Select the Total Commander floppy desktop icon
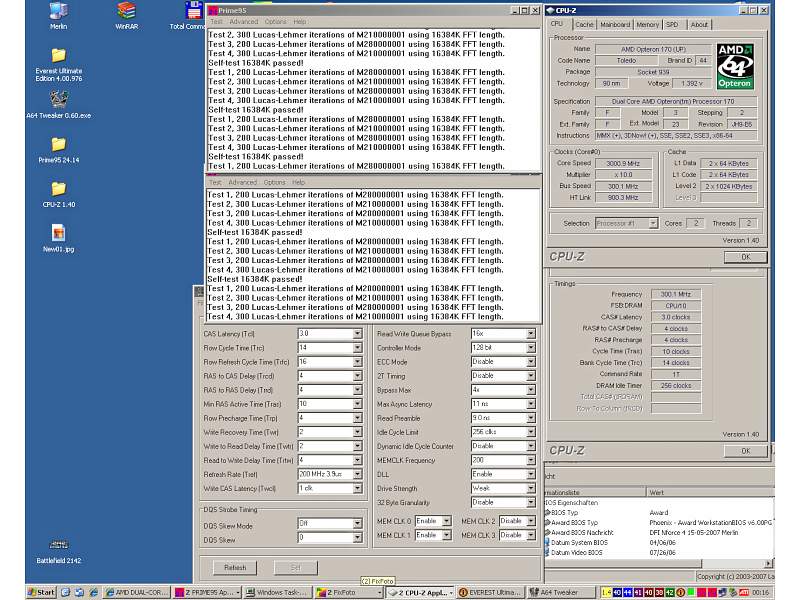This screenshot has width=800, height=600. (x=194, y=10)
